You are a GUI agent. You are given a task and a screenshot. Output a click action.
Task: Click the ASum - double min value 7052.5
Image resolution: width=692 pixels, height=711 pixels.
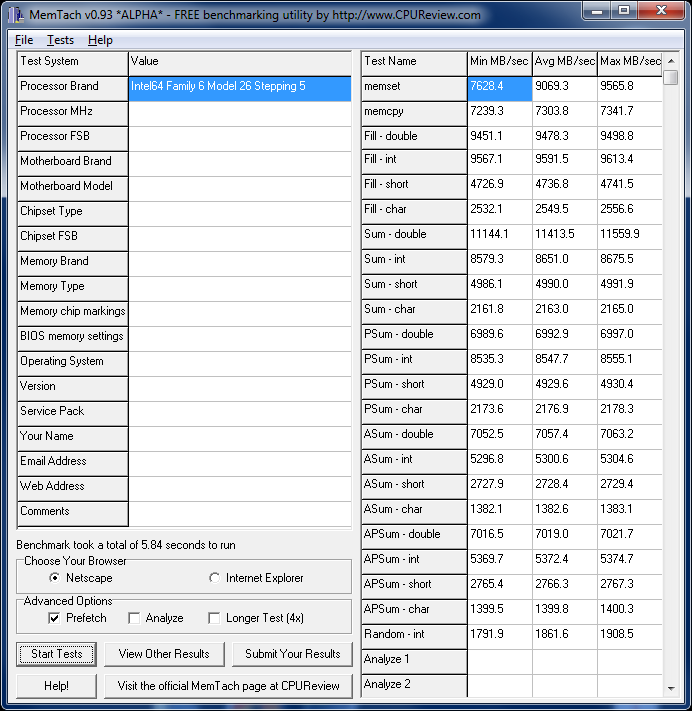point(500,437)
